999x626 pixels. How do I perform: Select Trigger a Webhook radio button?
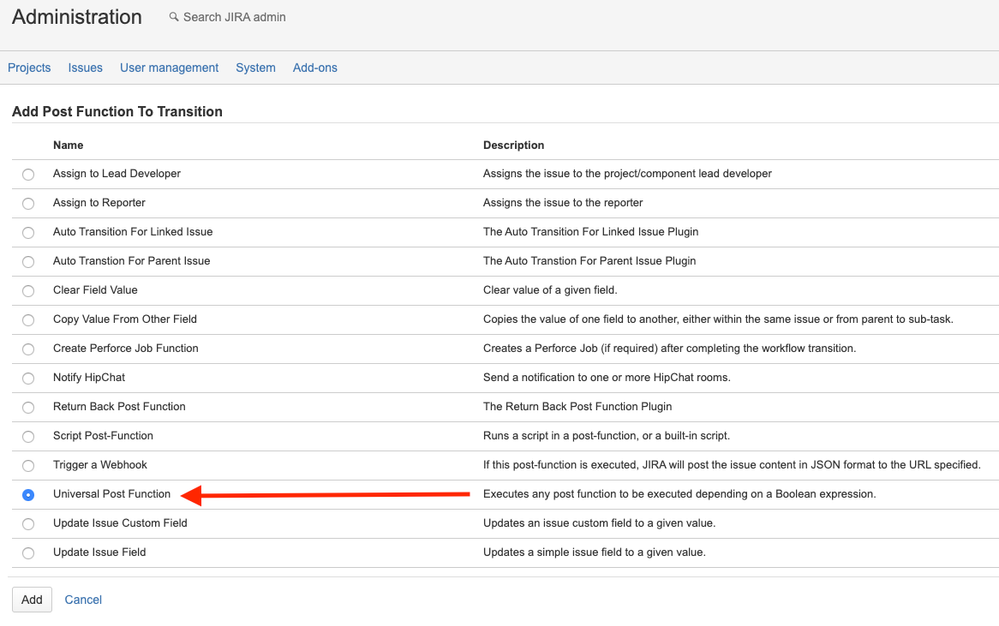[28, 466]
